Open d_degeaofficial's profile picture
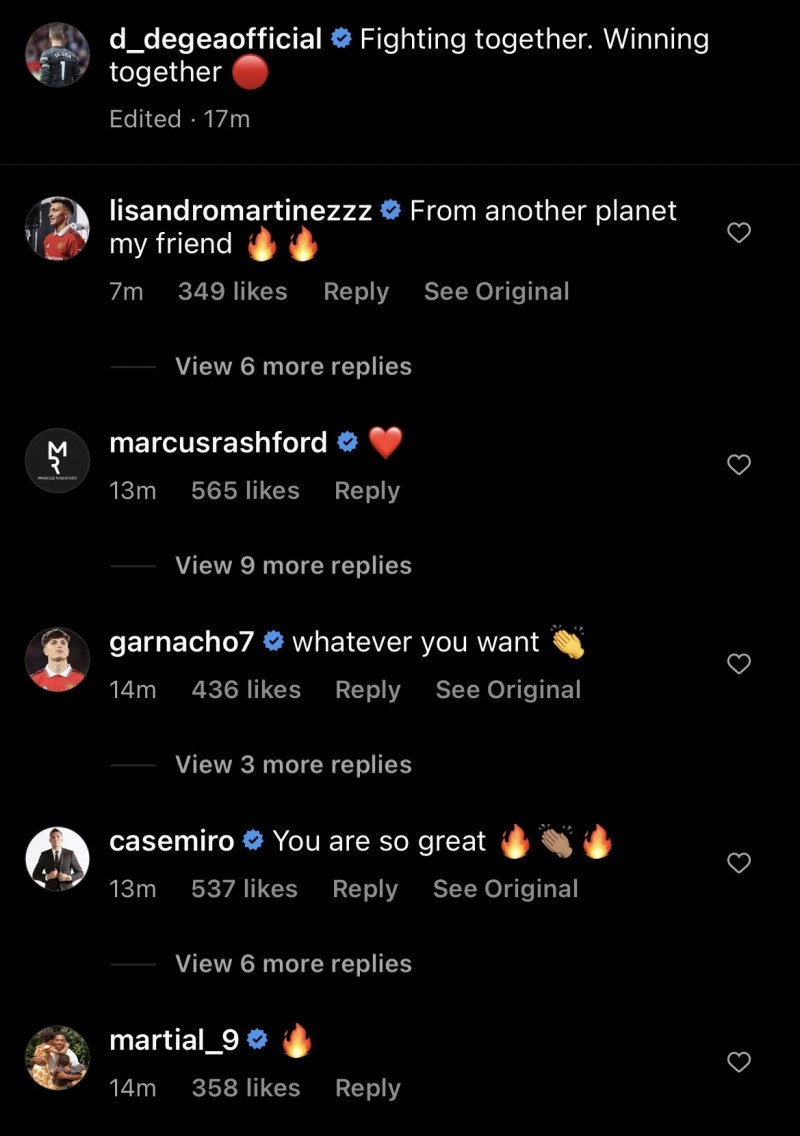This screenshot has width=800, height=1136. 57,54
